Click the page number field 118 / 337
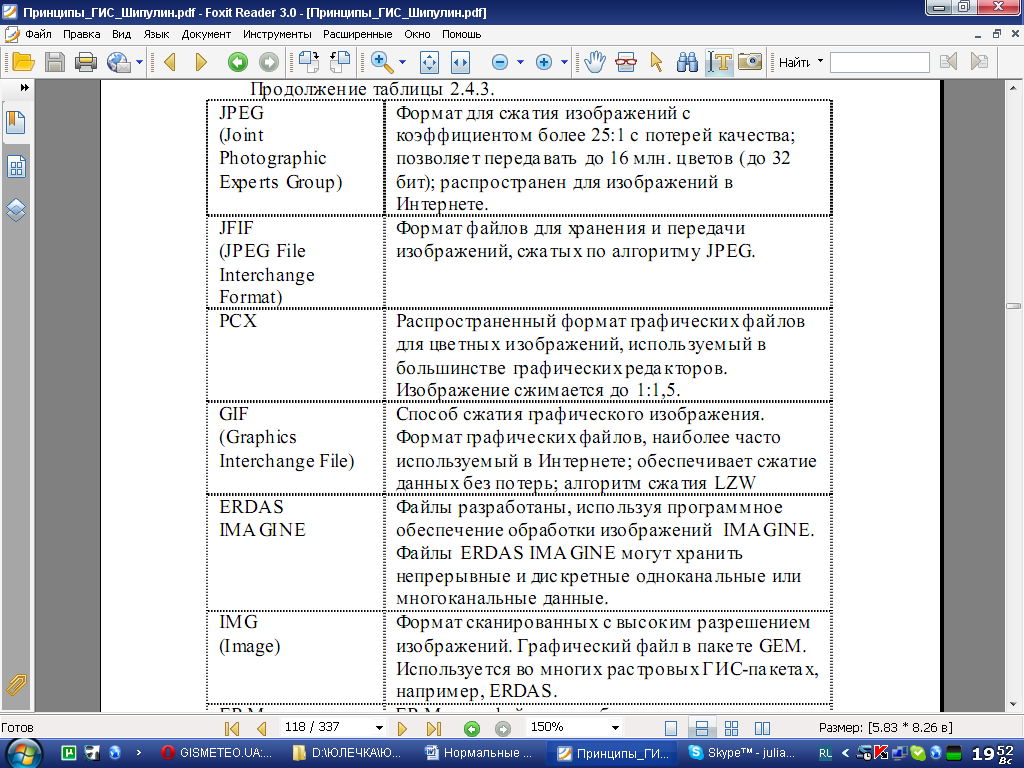Viewport: 1024px width, 768px height. click(x=324, y=727)
